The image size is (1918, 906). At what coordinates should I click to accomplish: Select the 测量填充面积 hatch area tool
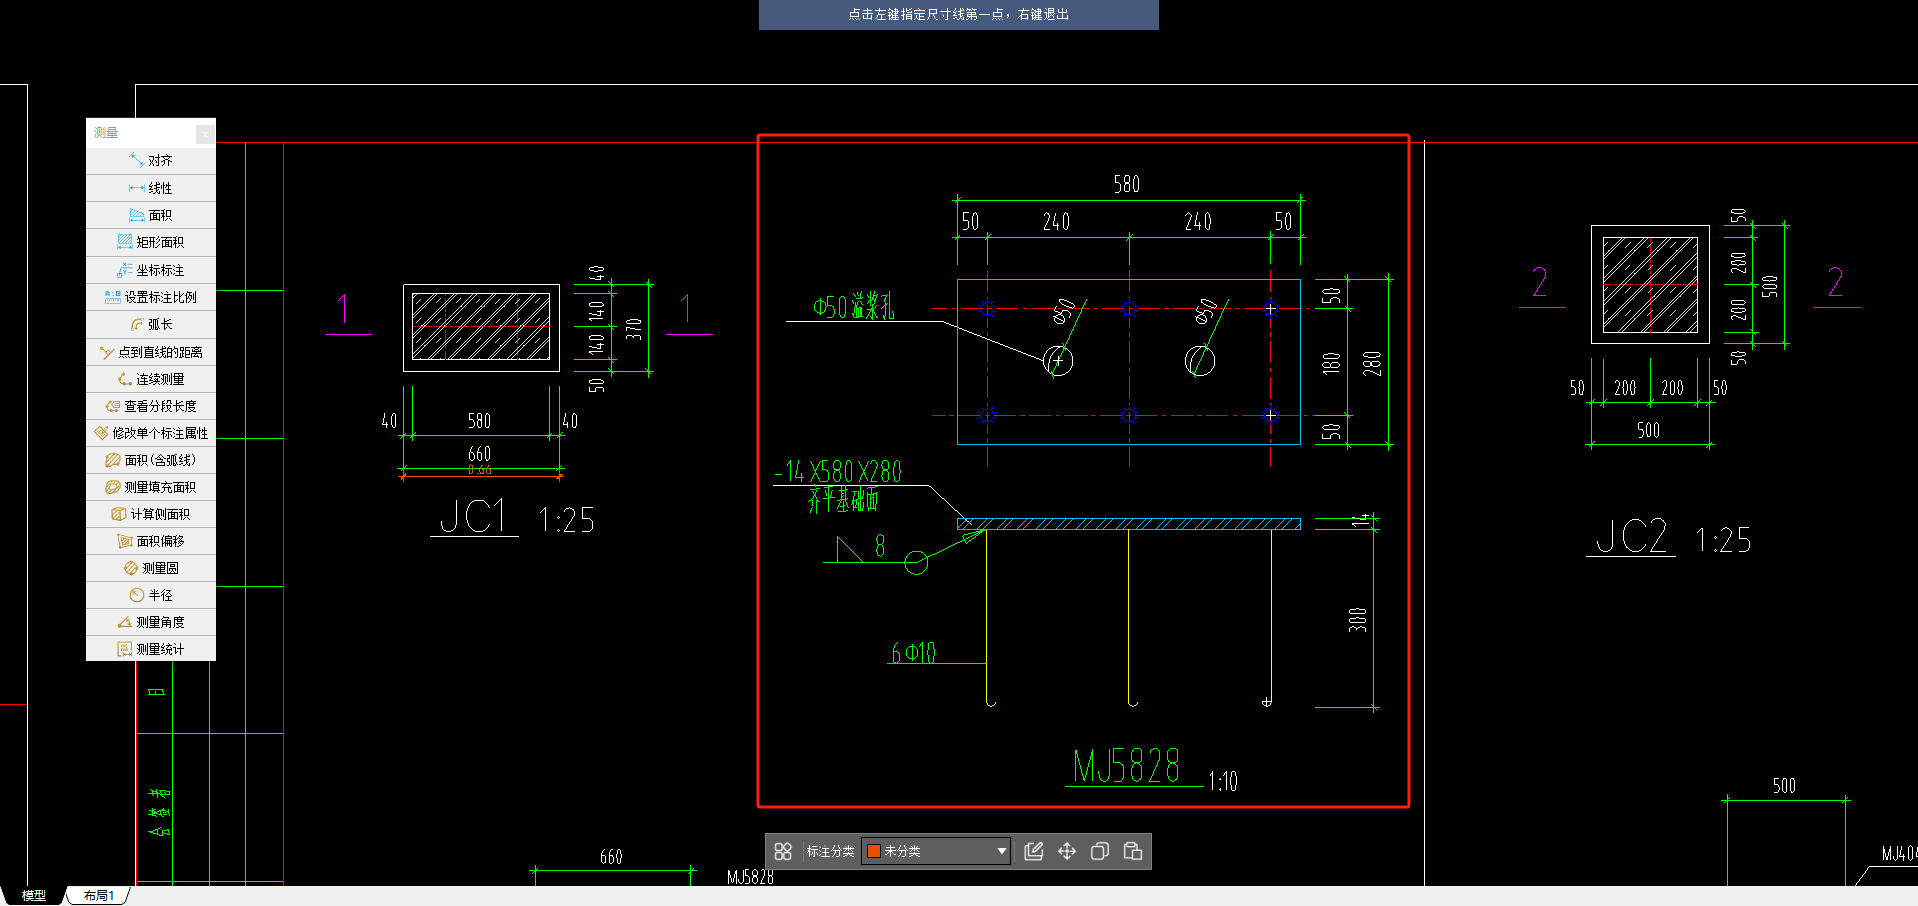click(x=151, y=487)
